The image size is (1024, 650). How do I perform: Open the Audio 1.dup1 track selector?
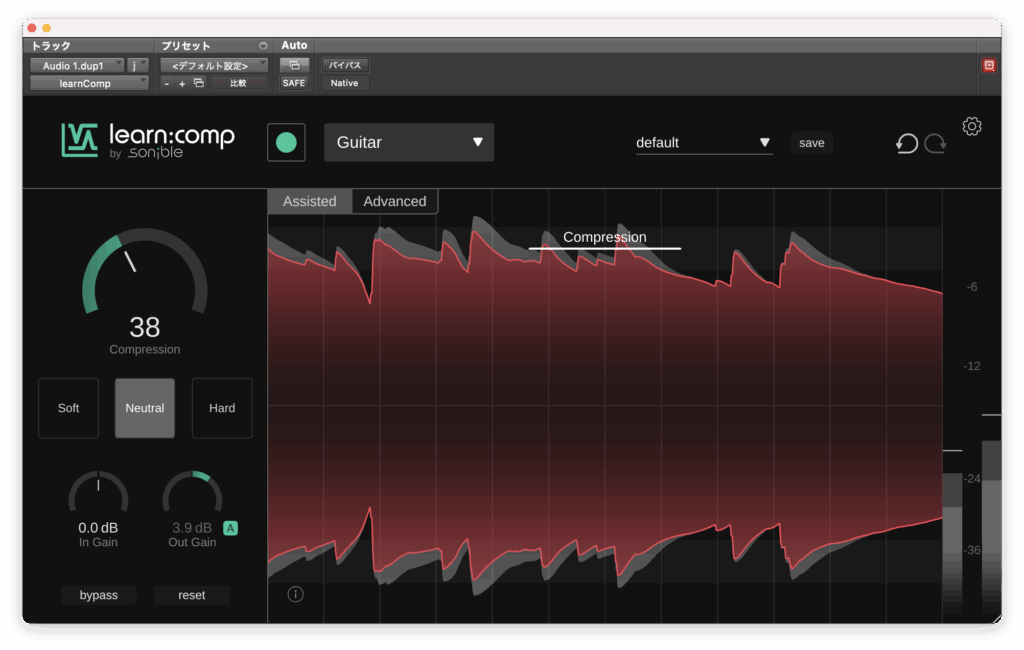click(x=77, y=65)
